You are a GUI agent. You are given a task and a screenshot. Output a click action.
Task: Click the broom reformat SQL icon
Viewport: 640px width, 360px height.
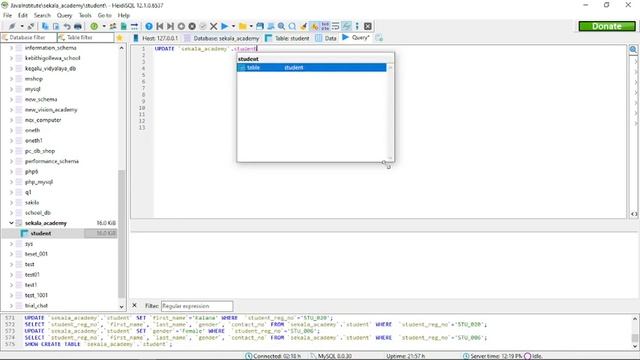pos(303,26)
